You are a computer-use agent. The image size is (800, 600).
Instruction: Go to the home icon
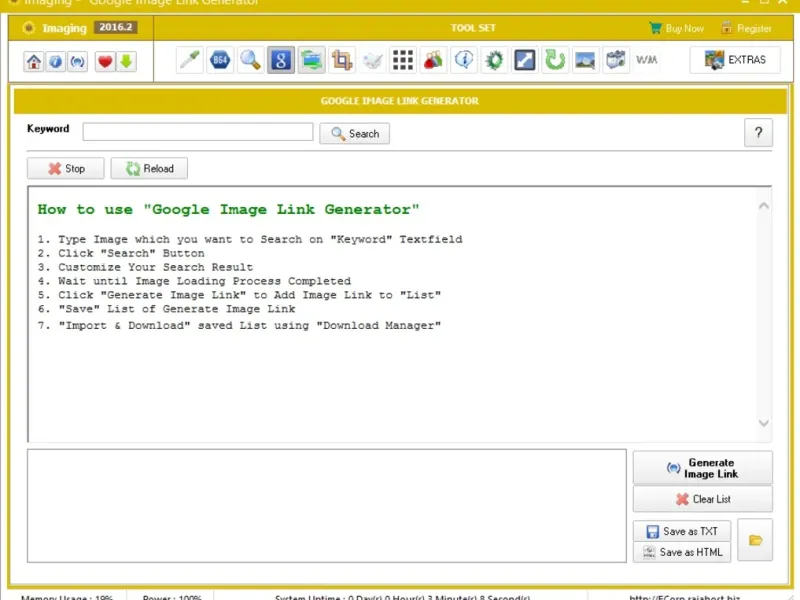coord(35,62)
